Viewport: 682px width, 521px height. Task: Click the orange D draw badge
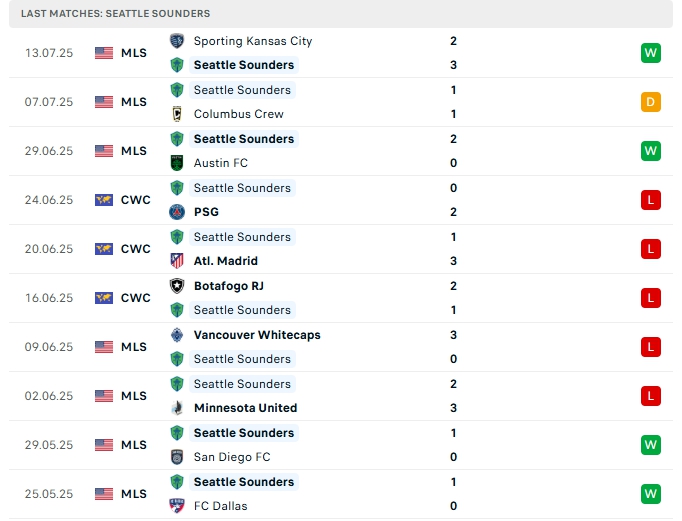coord(652,102)
